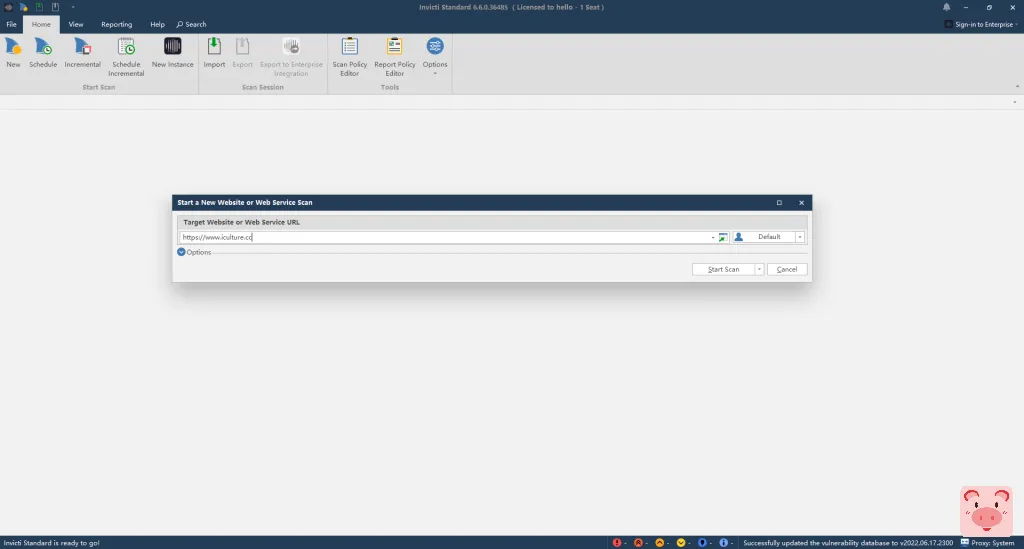
Task: Open the Scan Policy Editor
Action: 349,57
